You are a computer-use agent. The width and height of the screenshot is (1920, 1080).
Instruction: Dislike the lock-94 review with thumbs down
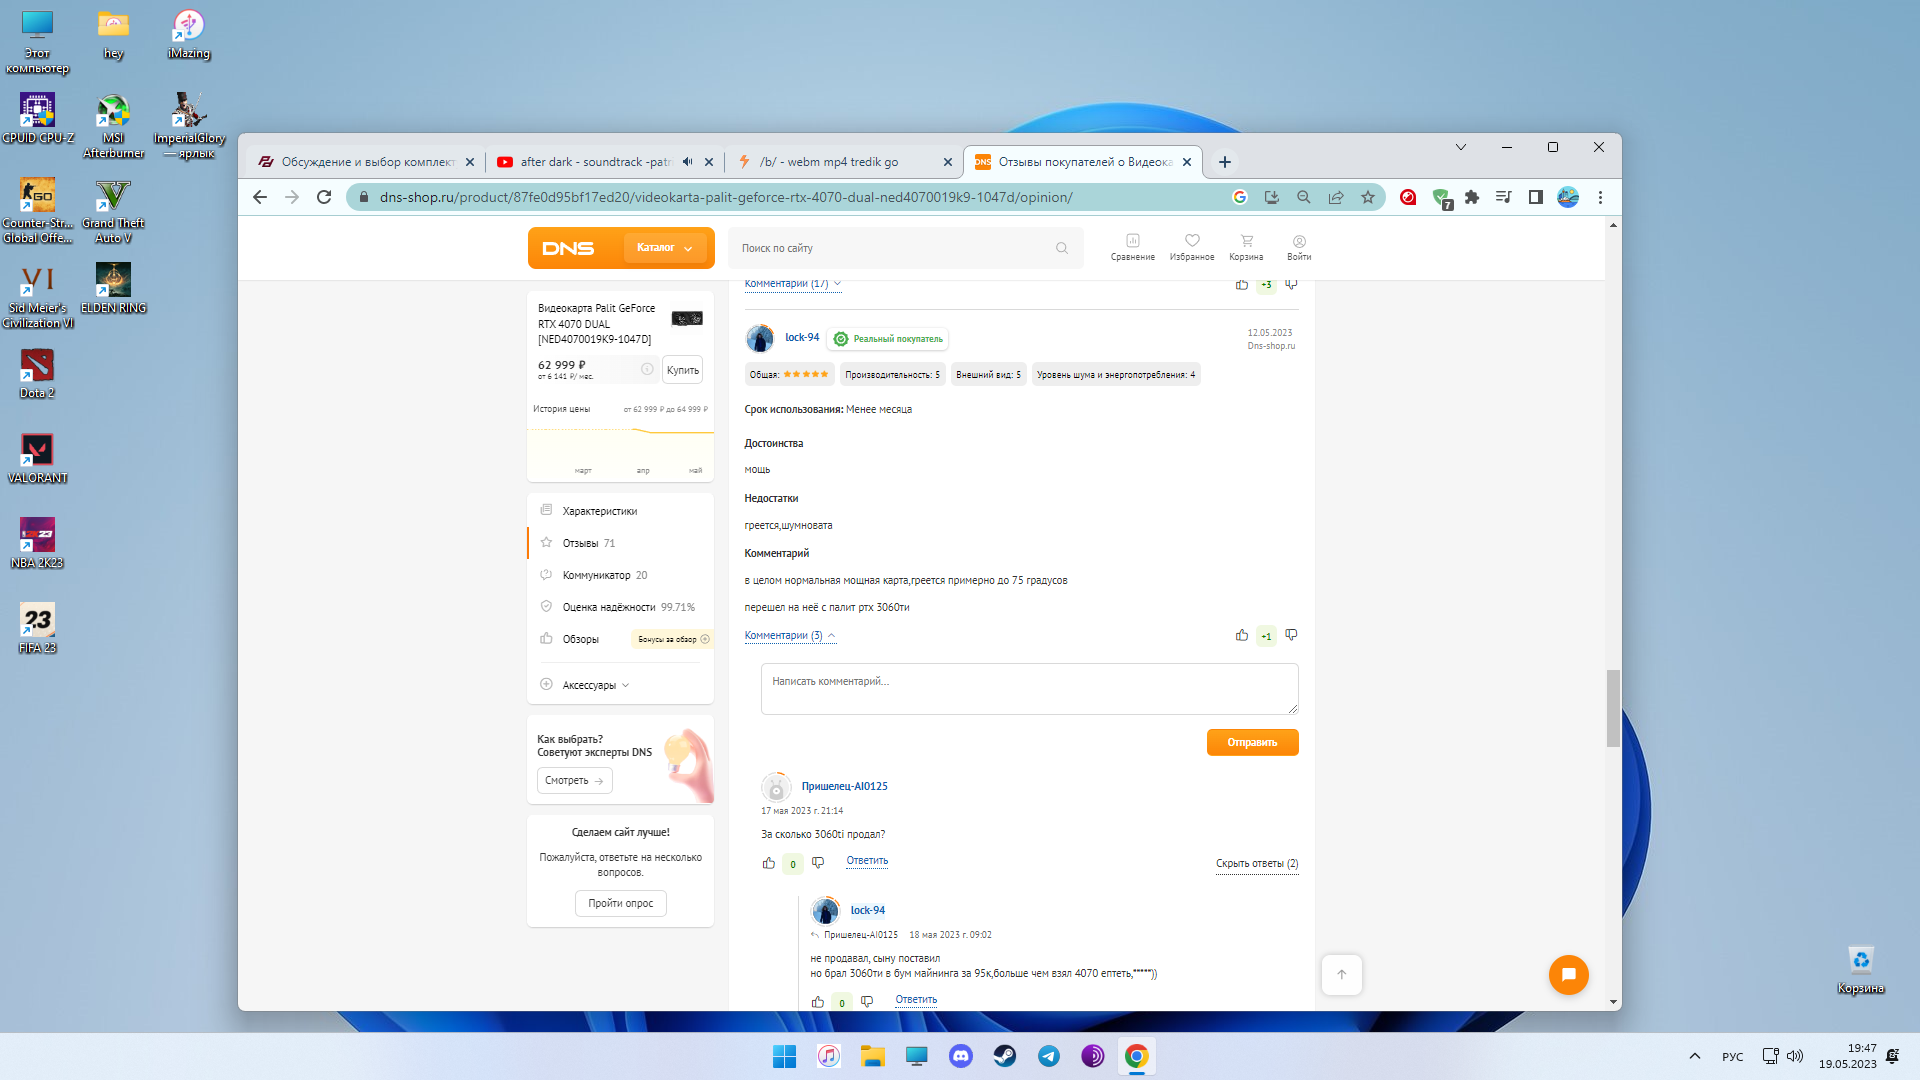click(x=1291, y=635)
